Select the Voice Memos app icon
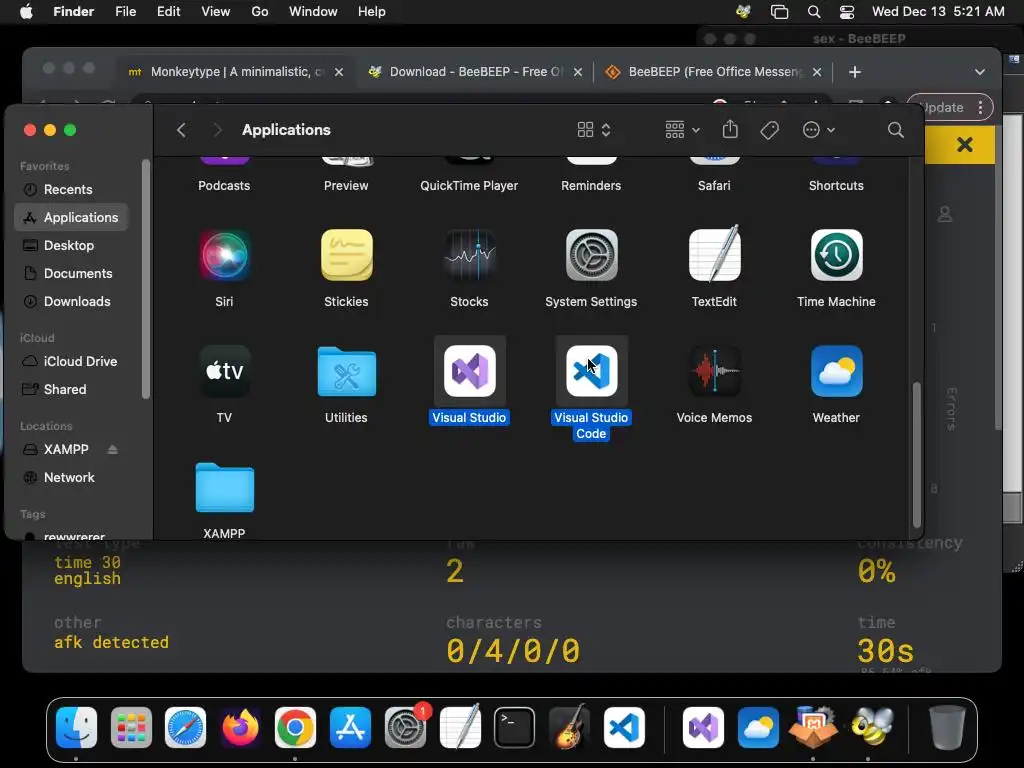Screen dimensions: 1024x768 pos(714,371)
